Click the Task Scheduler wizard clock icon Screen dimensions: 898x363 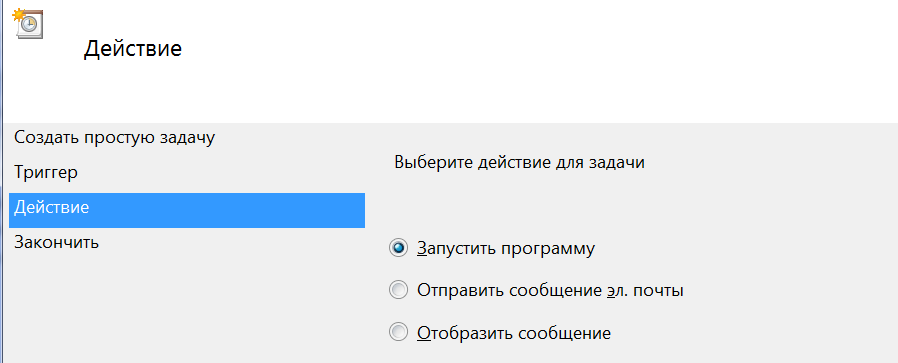pos(28,23)
